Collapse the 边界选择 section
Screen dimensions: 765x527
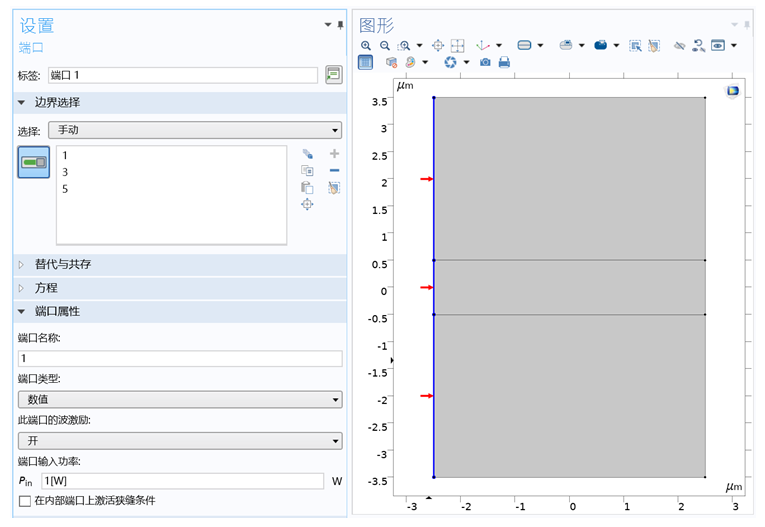(21, 102)
